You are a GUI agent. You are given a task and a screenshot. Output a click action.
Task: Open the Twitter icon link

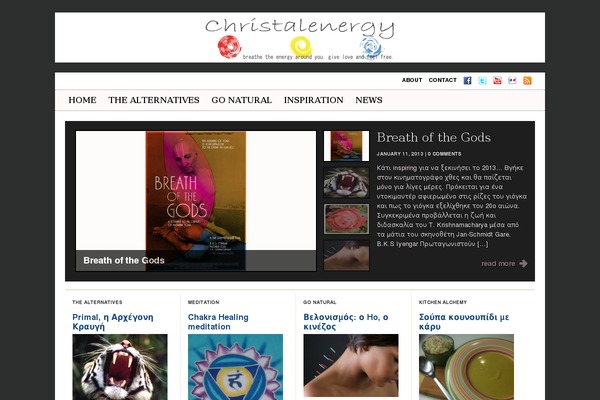click(x=482, y=80)
